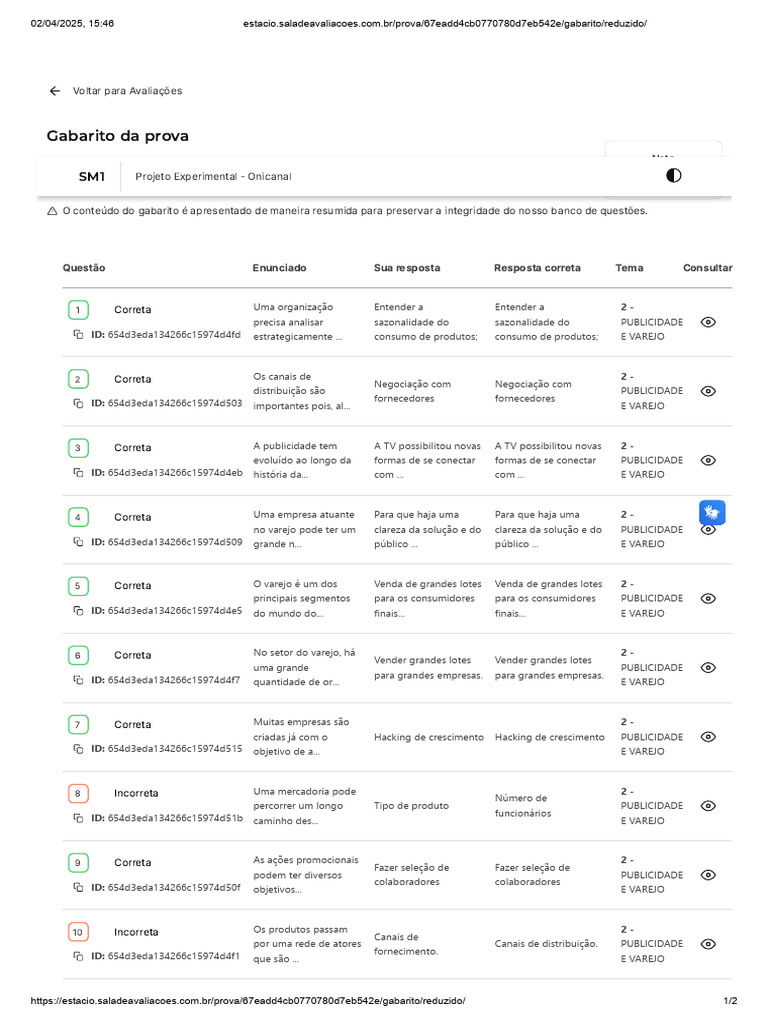
Task: Select the question number 10 badge
Action: coord(78,932)
